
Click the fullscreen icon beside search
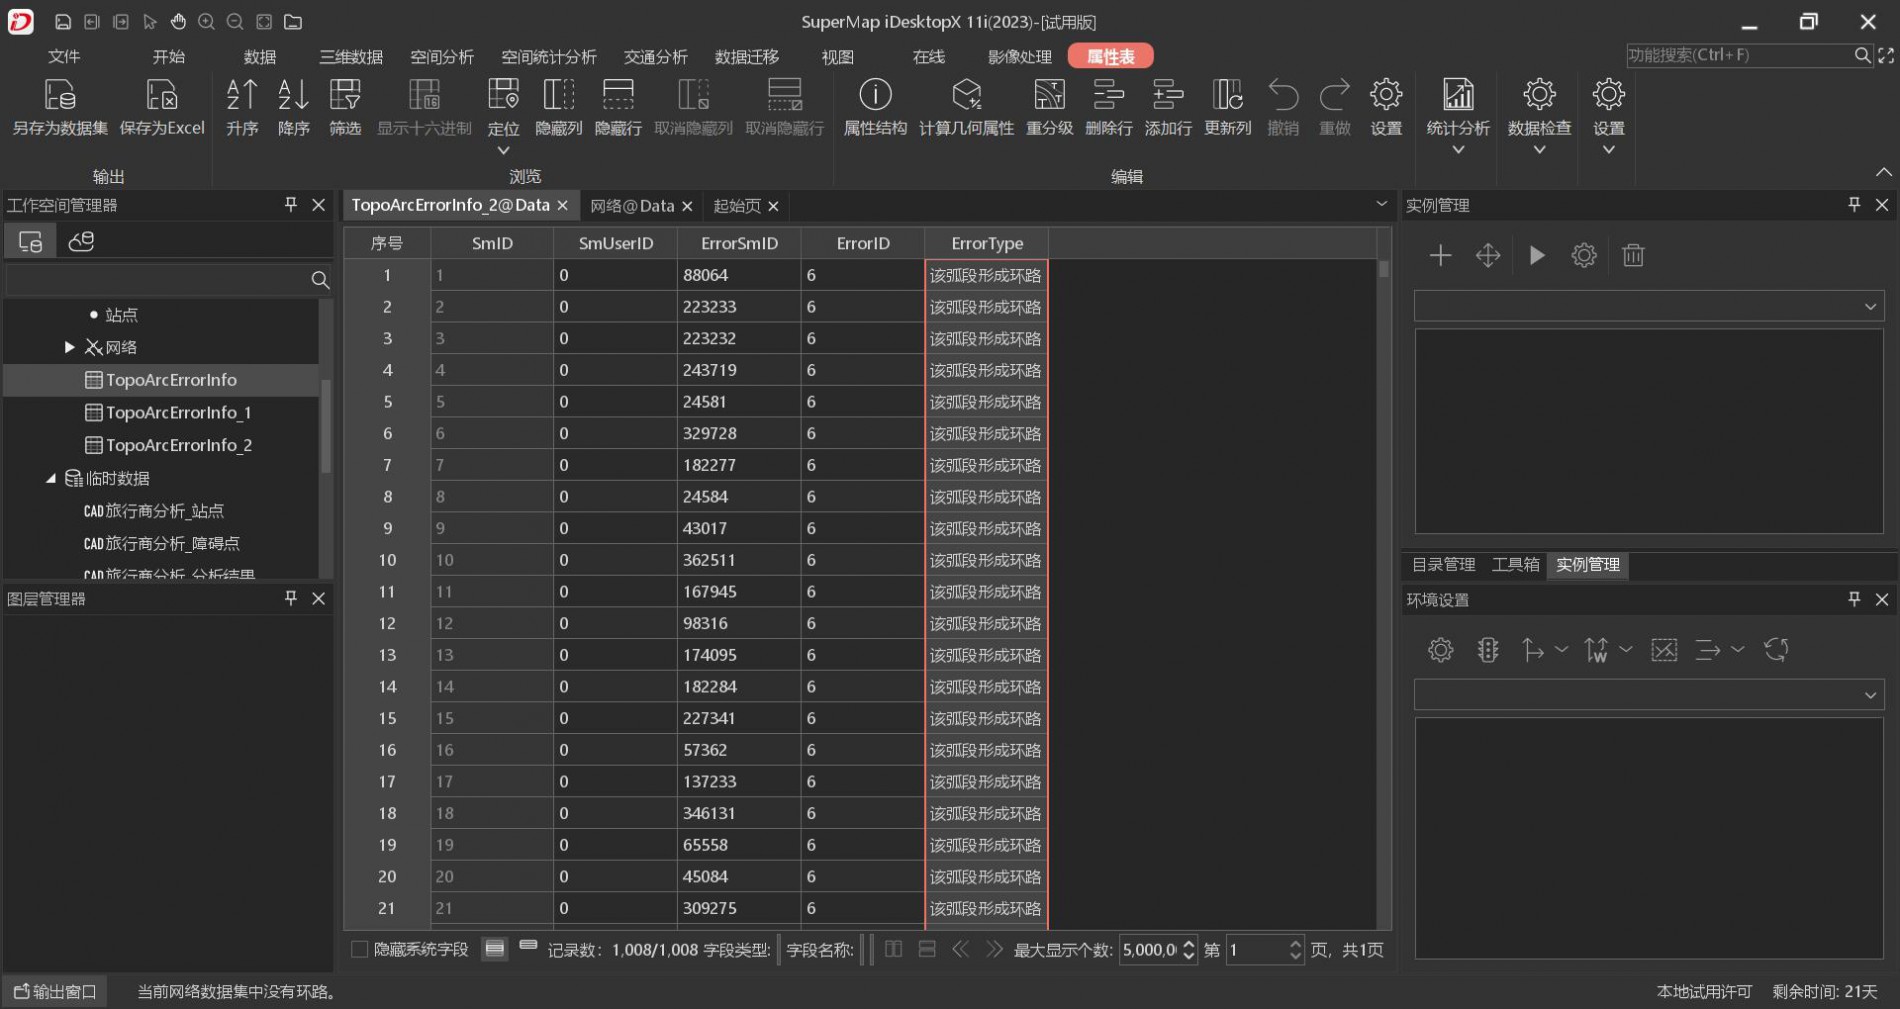pos(1886,55)
